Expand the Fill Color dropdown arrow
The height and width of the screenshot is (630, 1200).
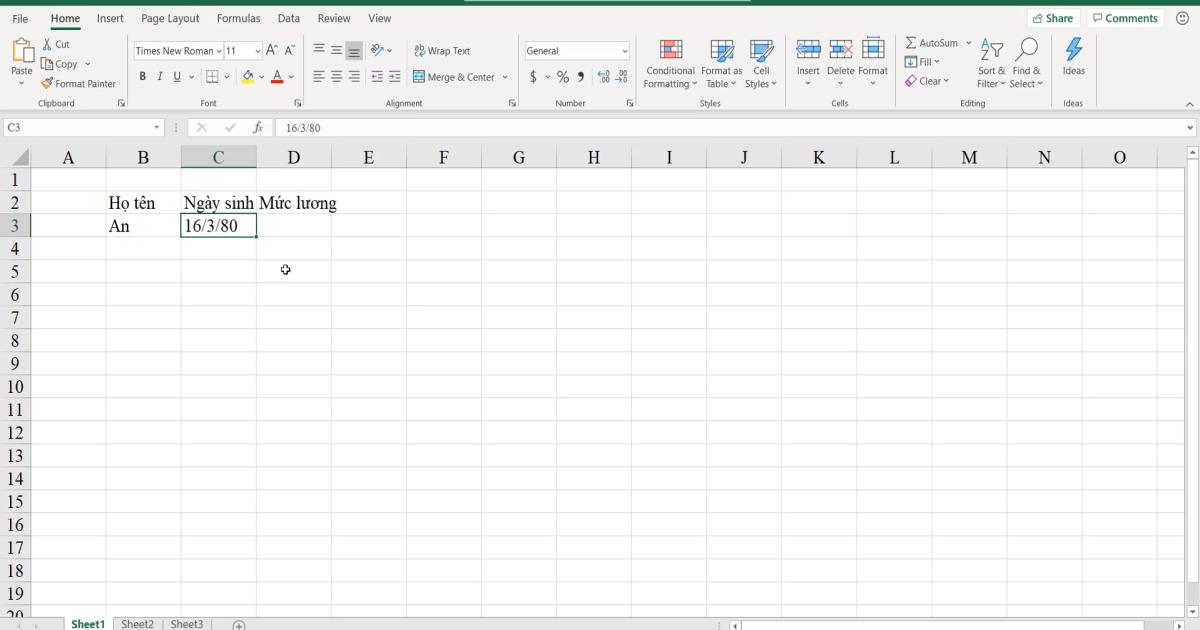click(x=261, y=76)
